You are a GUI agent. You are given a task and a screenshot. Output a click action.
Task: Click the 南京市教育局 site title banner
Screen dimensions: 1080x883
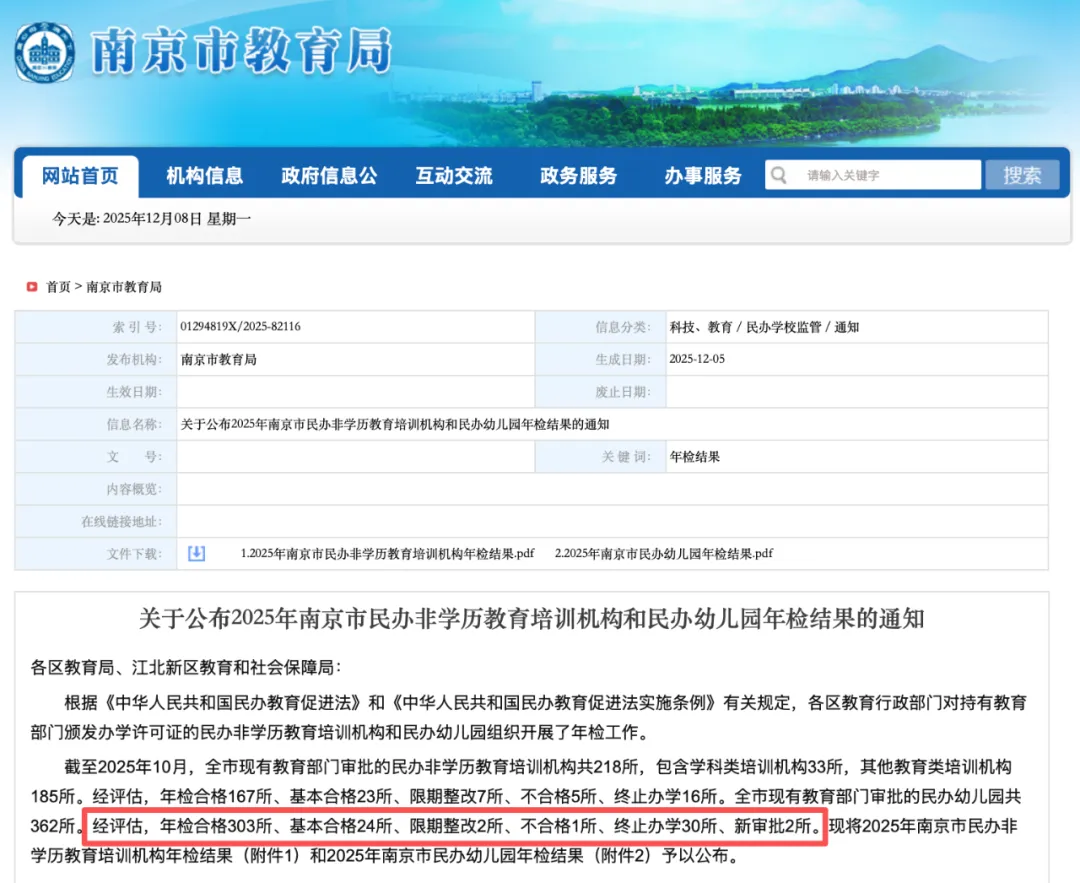(x=242, y=50)
